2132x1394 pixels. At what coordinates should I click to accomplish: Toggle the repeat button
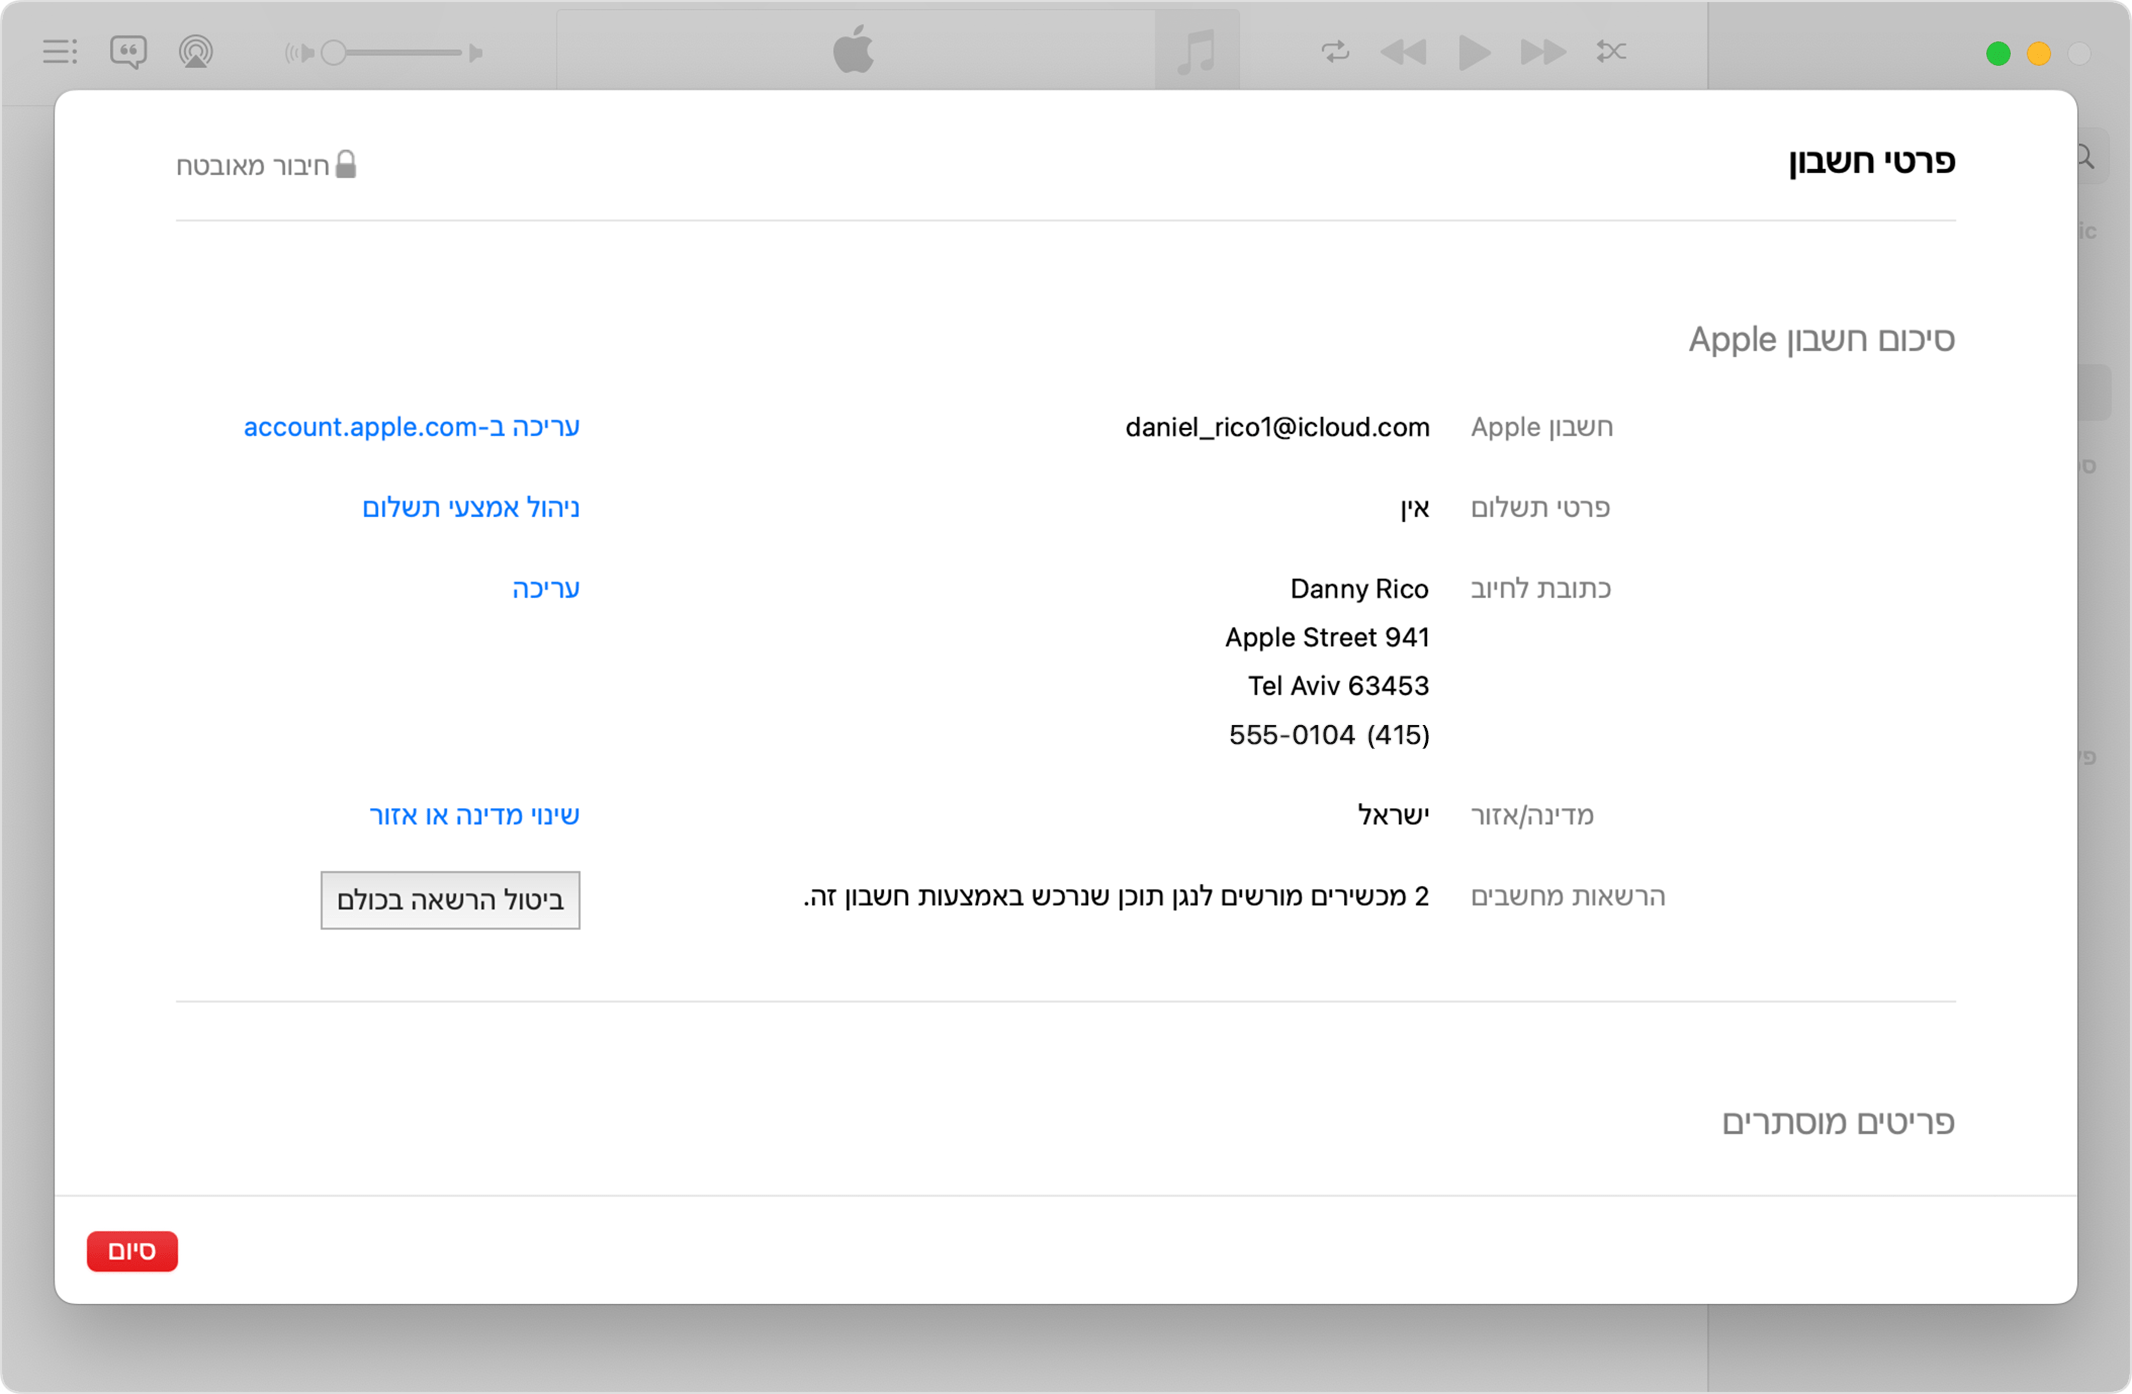coord(1335,51)
